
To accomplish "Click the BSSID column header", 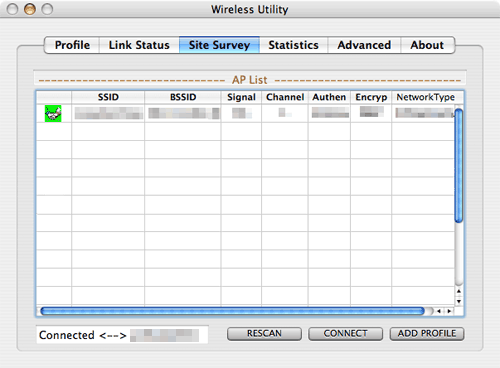I will 183,97.
